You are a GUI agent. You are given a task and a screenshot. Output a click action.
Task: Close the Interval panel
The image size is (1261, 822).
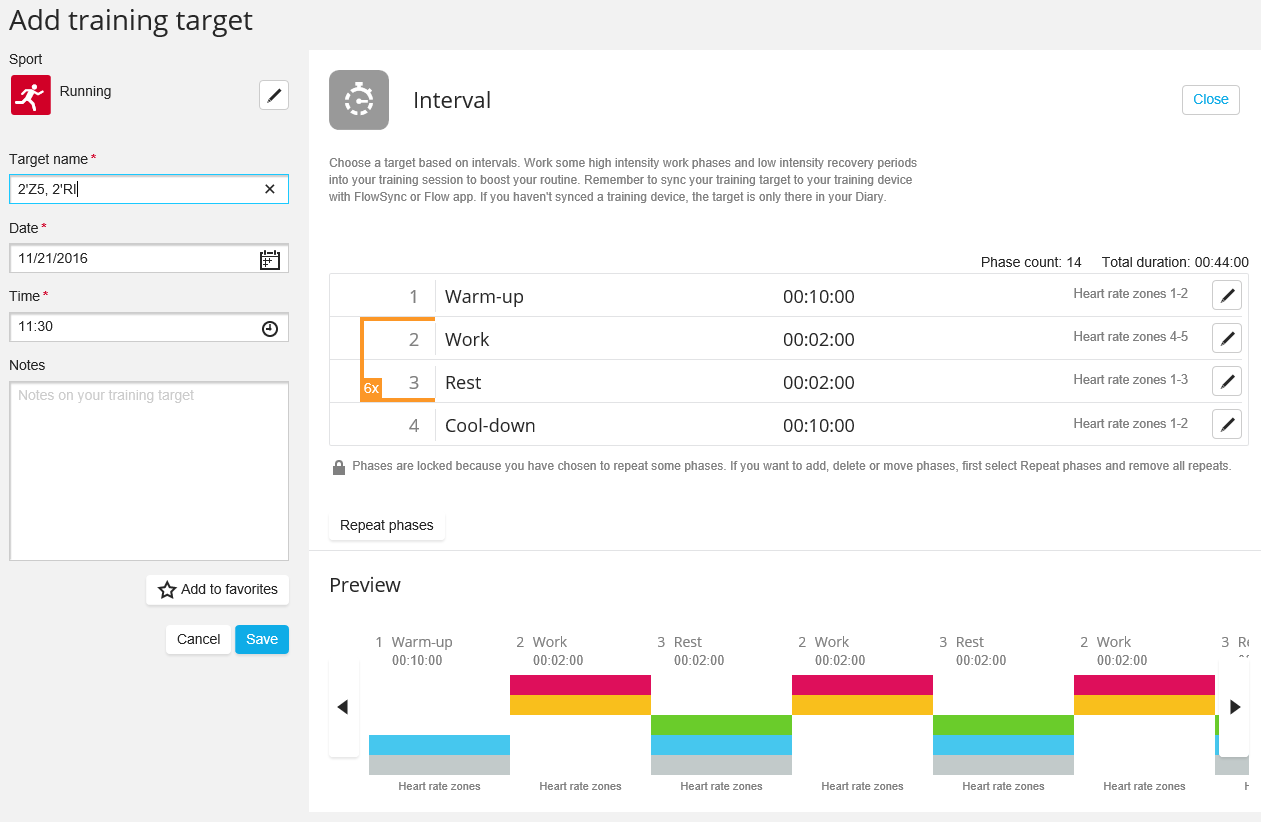click(x=1211, y=100)
